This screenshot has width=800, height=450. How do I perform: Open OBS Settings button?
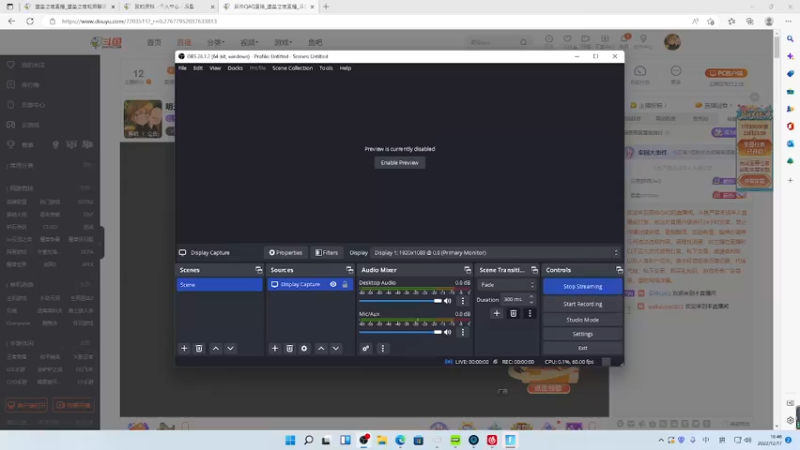click(583, 334)
